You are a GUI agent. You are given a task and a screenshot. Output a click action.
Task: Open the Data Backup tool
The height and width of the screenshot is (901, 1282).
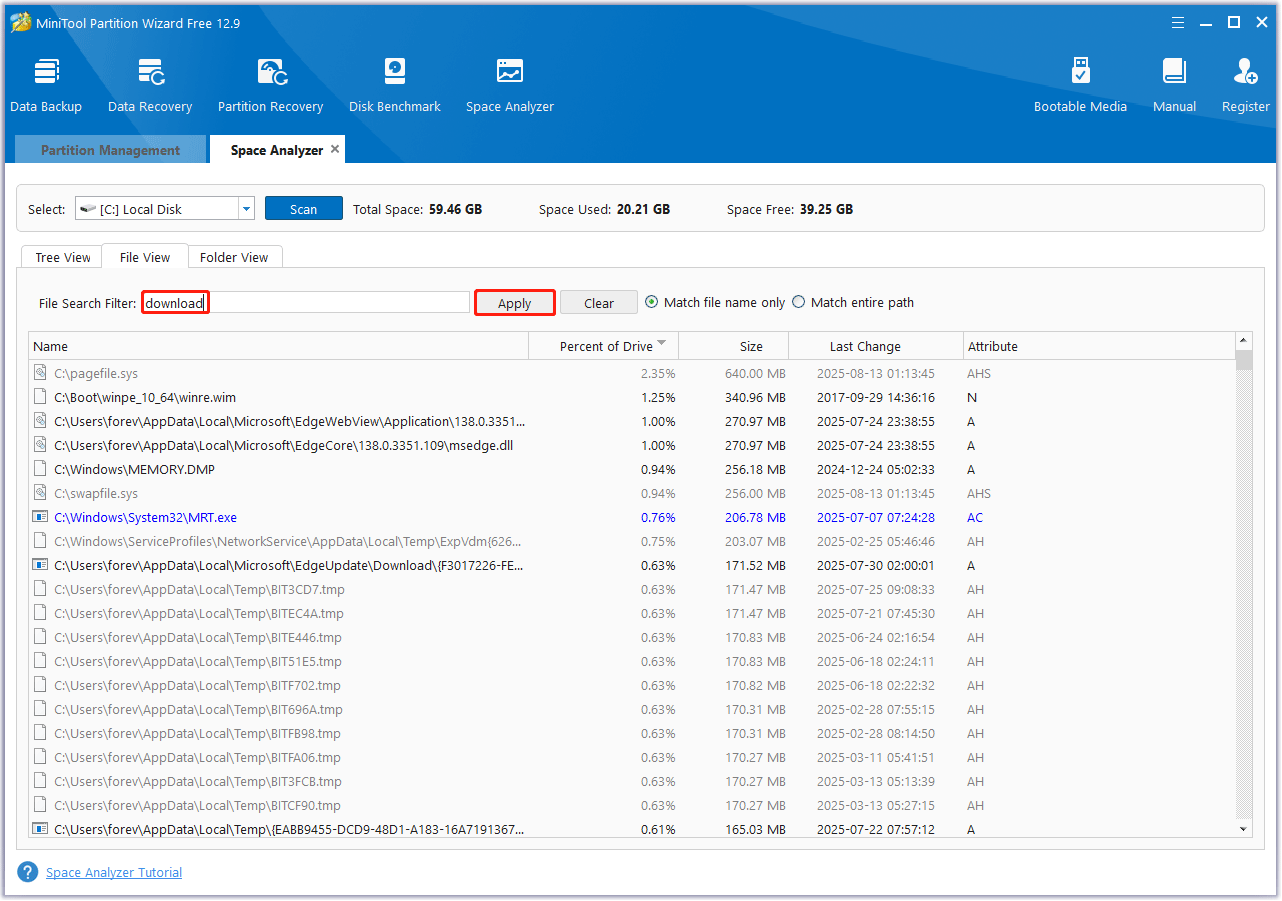pos(46,85)
